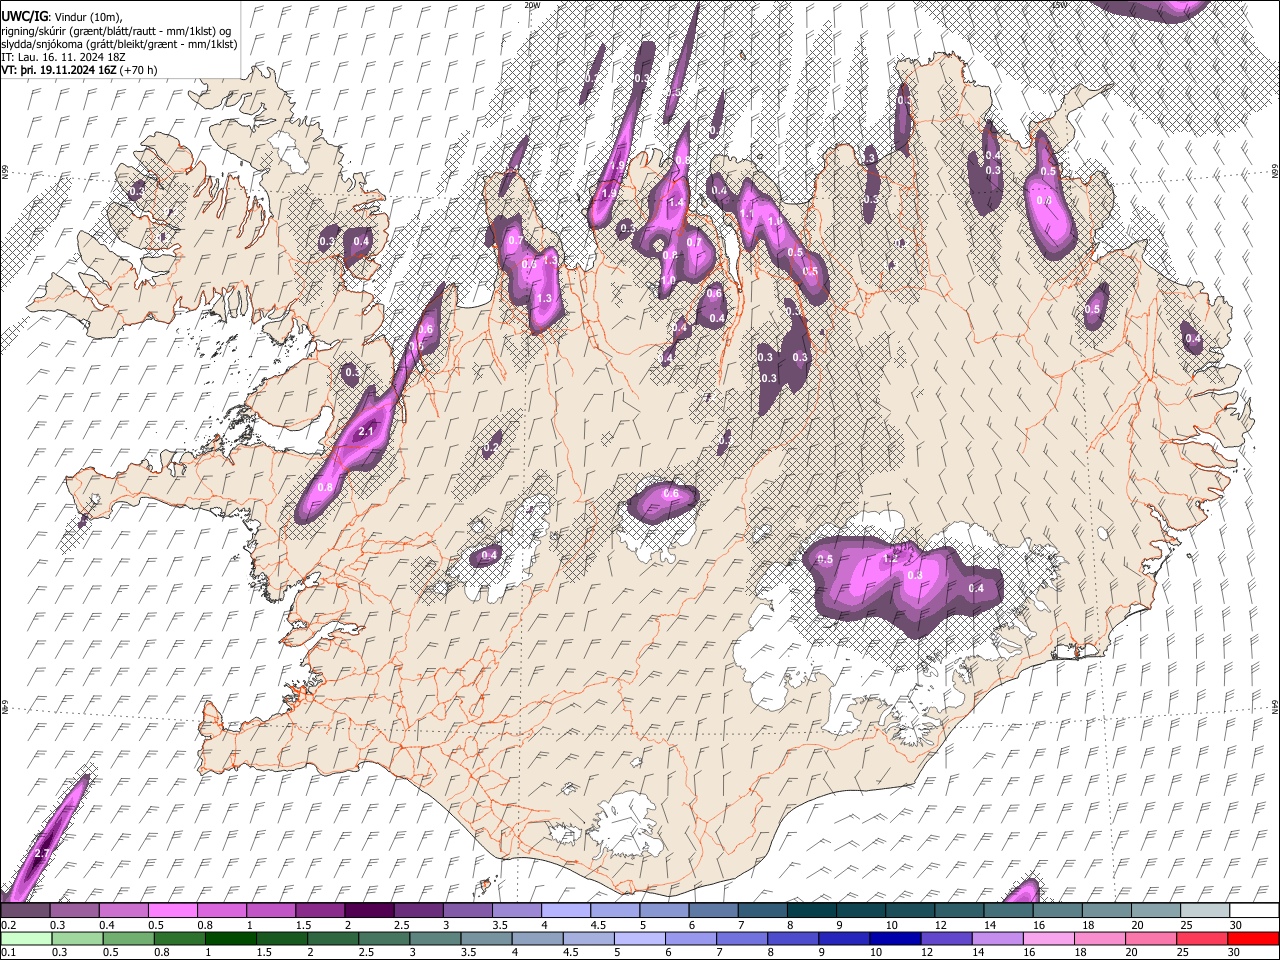Click the 'Vindur (10m)' label
The height and width of the screenshot is (960, 1280).
pyautogui.click(x=88, y=18)
